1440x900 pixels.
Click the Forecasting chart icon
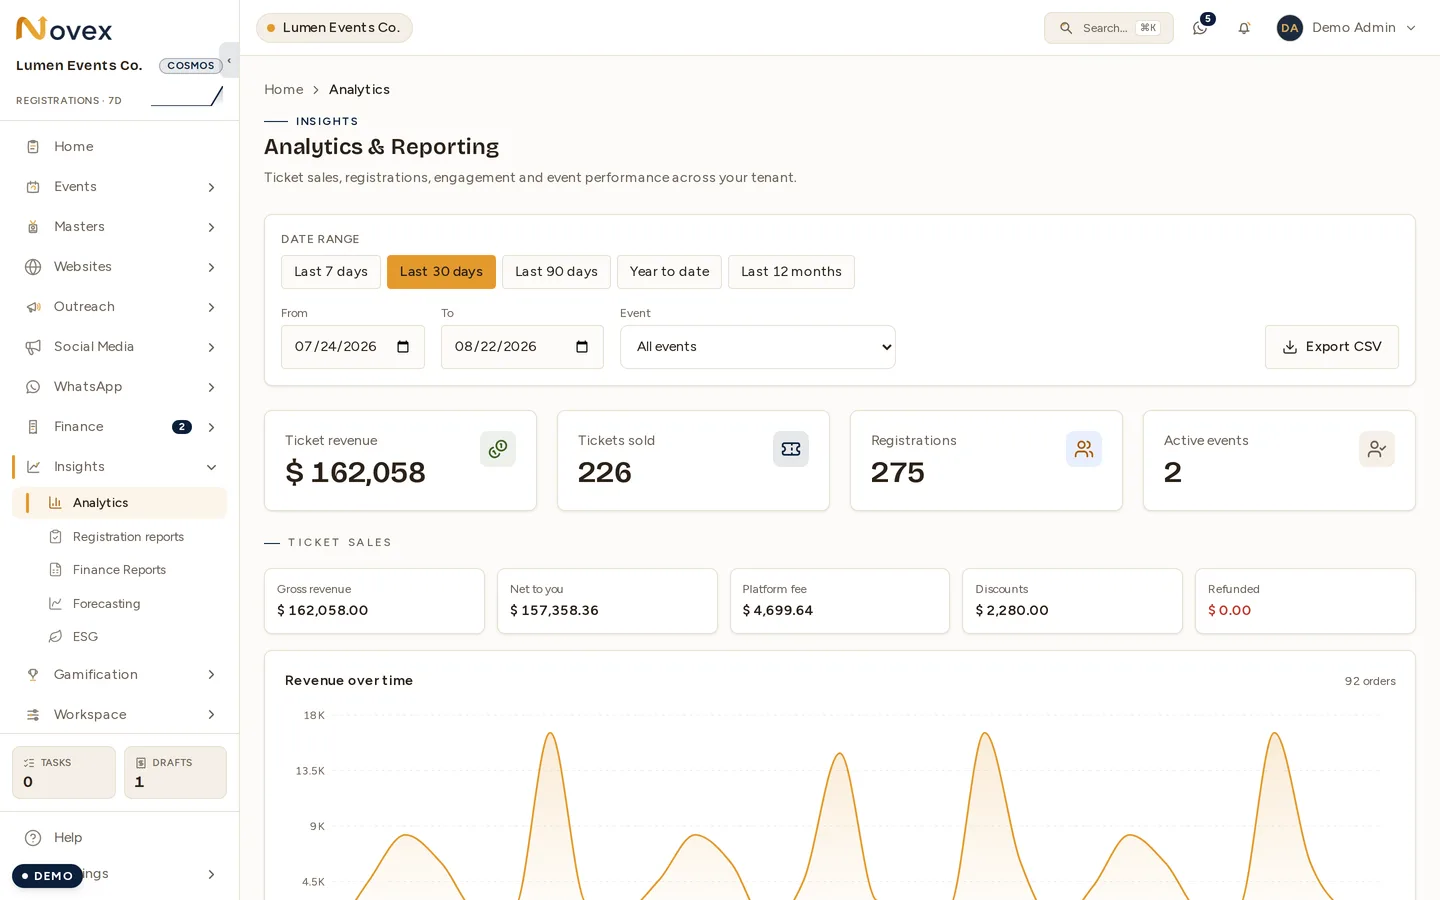(56, 604)
